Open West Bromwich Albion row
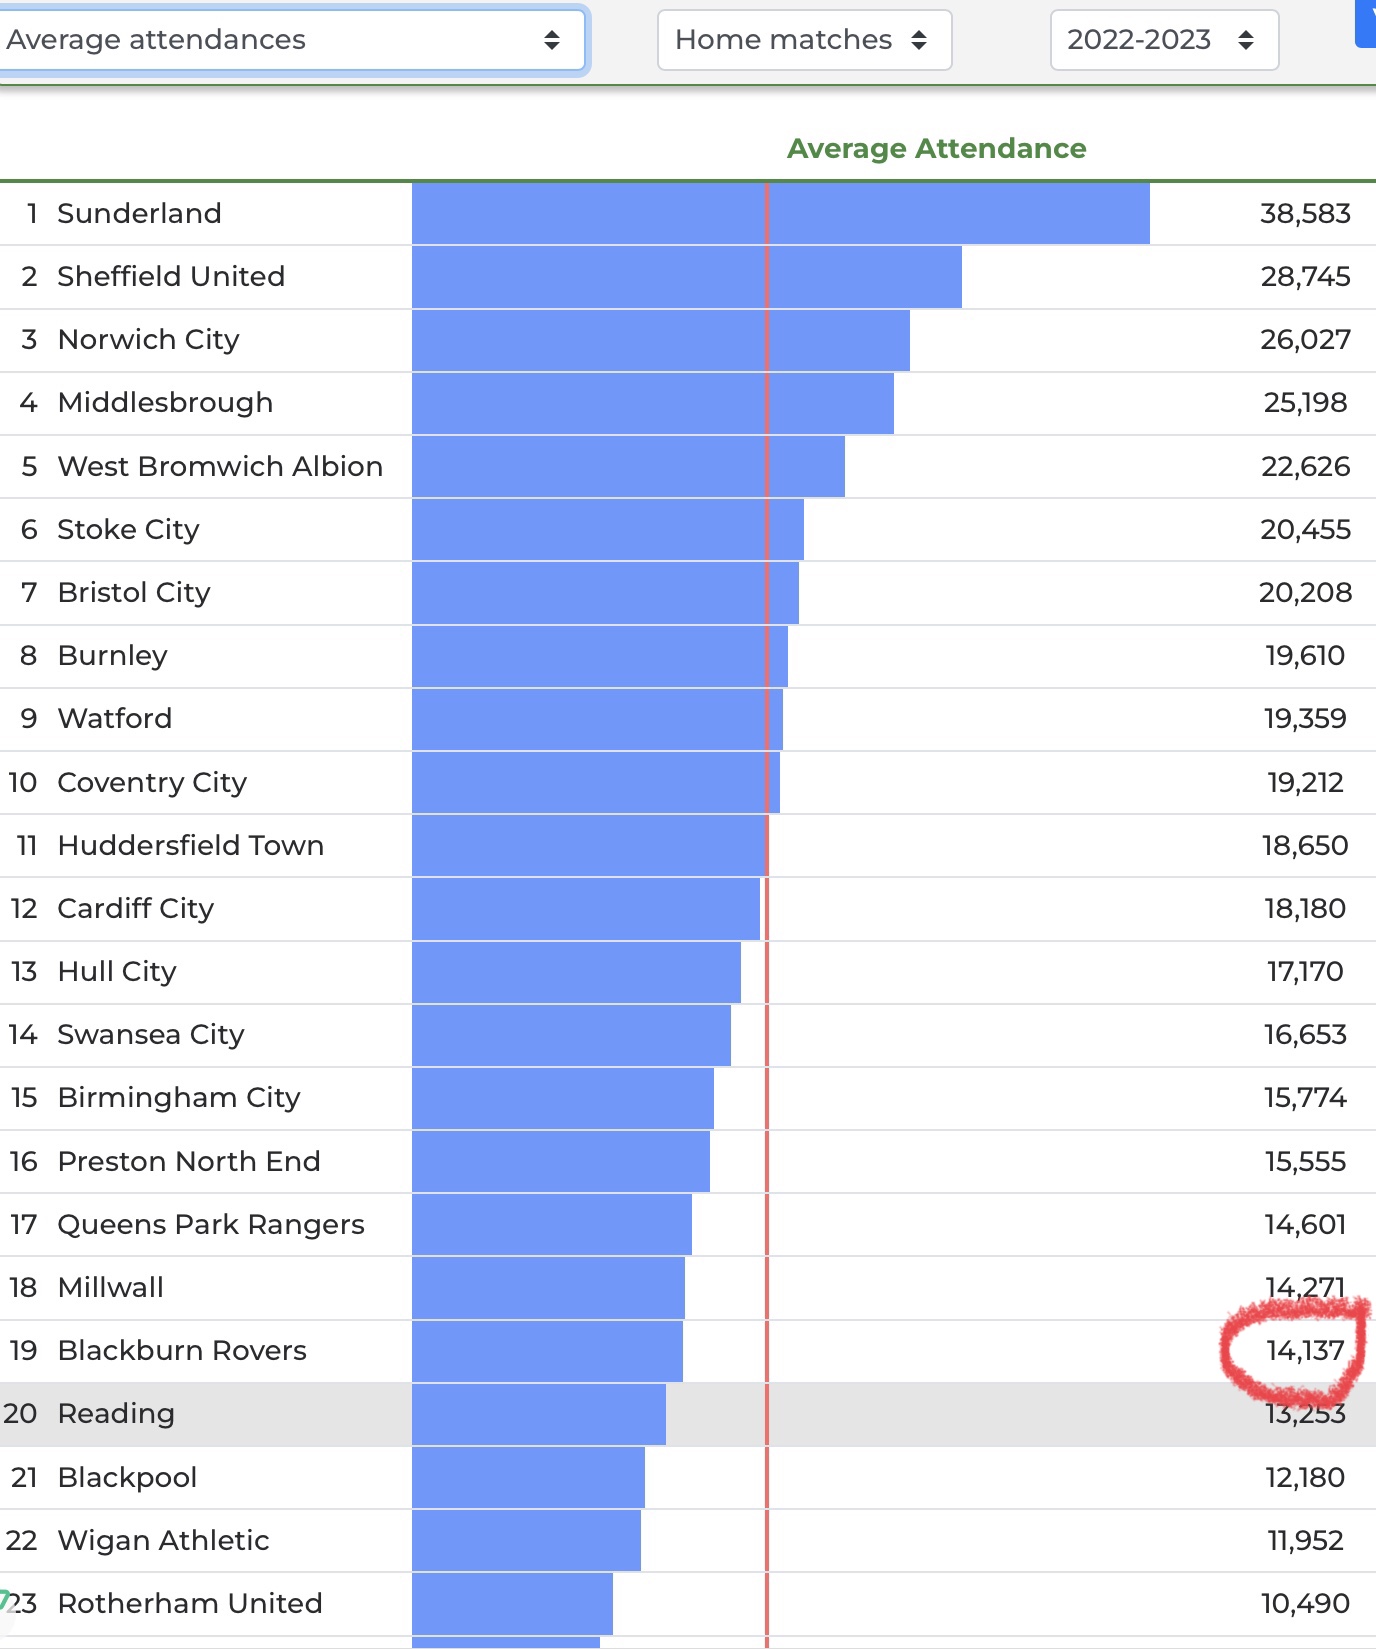 pos(220,466)
